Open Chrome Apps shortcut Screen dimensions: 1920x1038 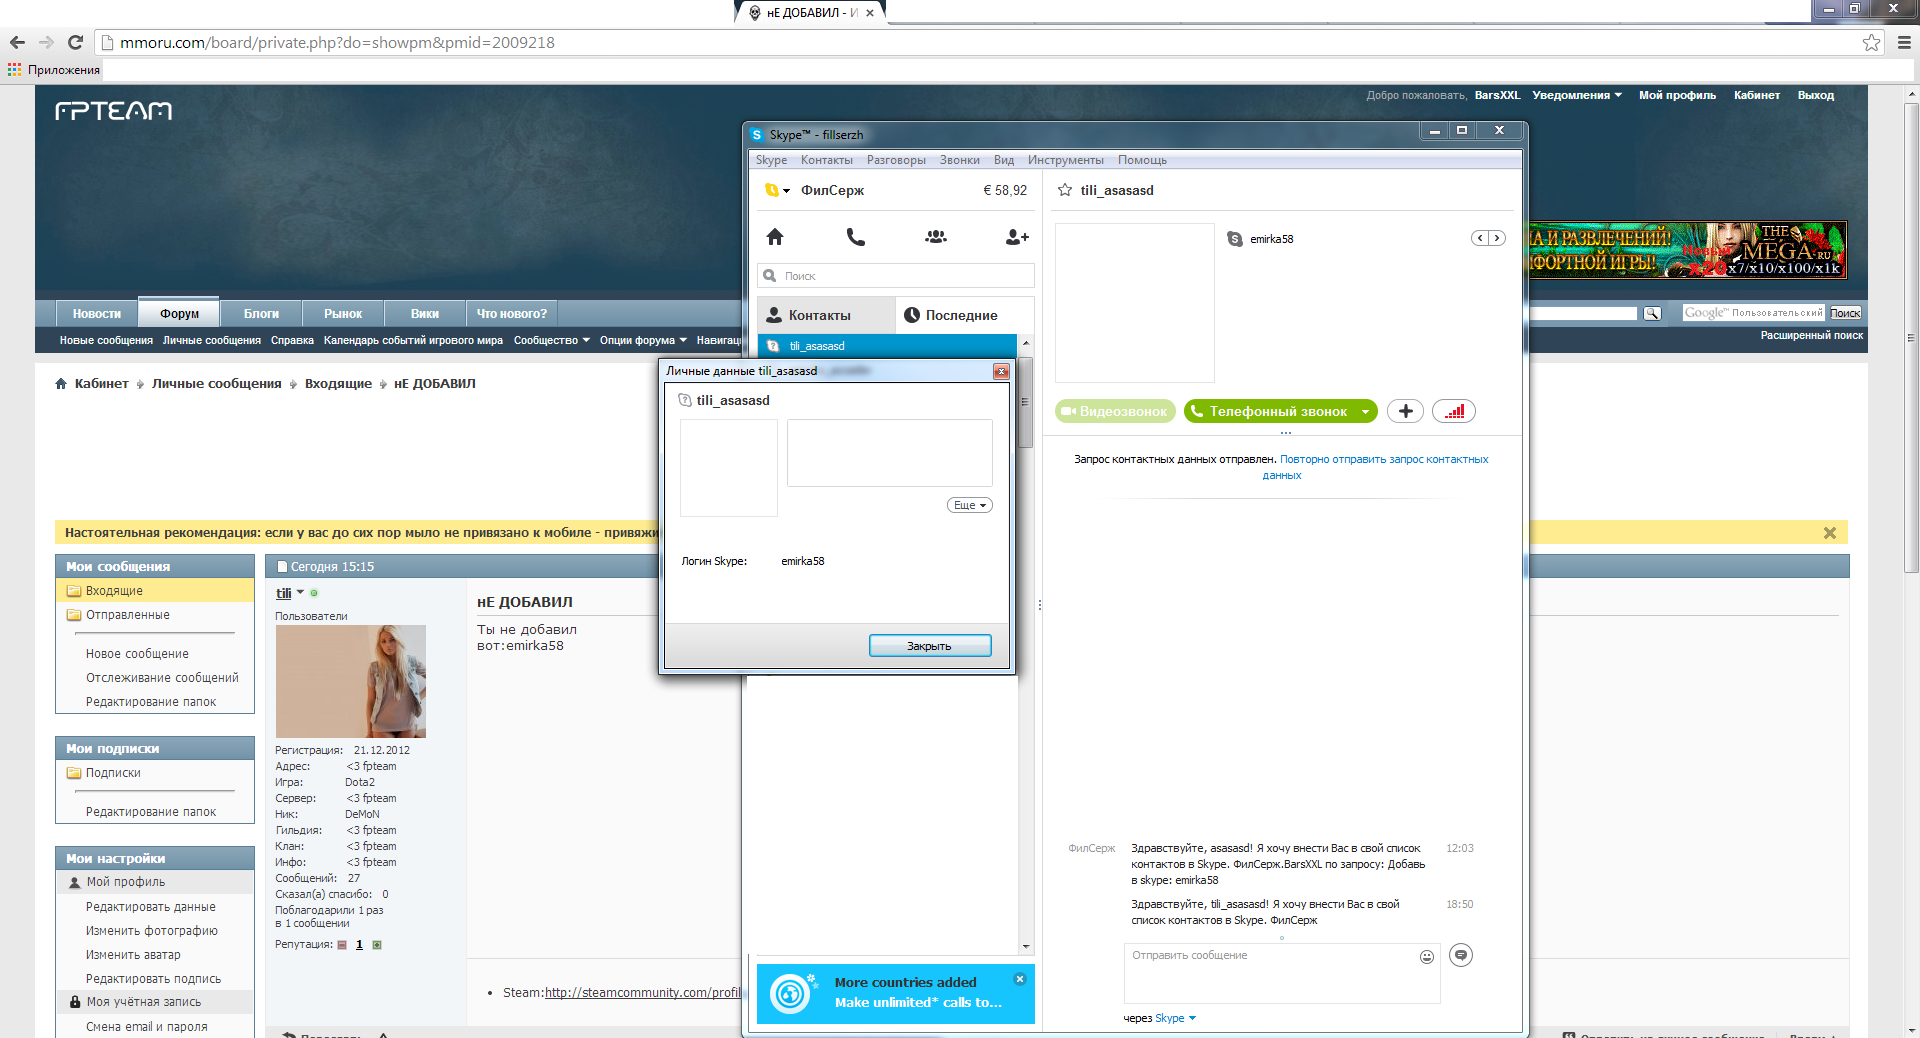click(54, 70)
